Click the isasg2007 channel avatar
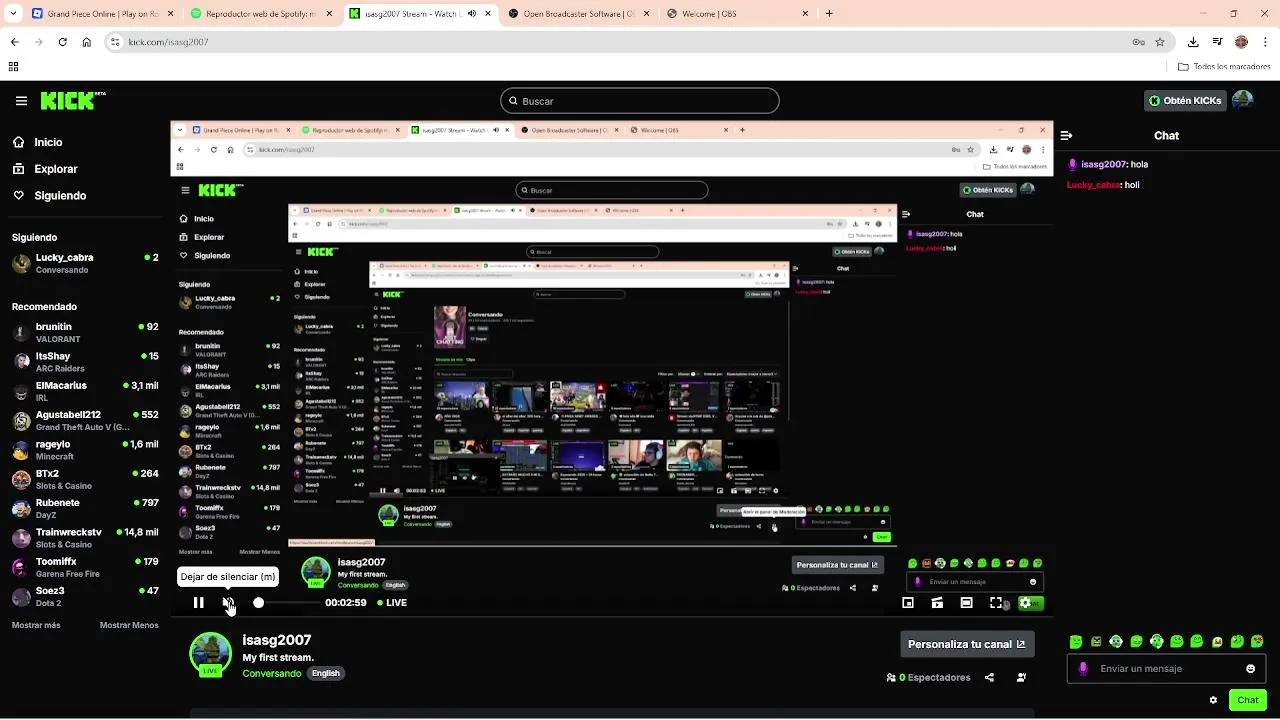Viewport: 1280px width, 720px height. (x=210, y=653)
